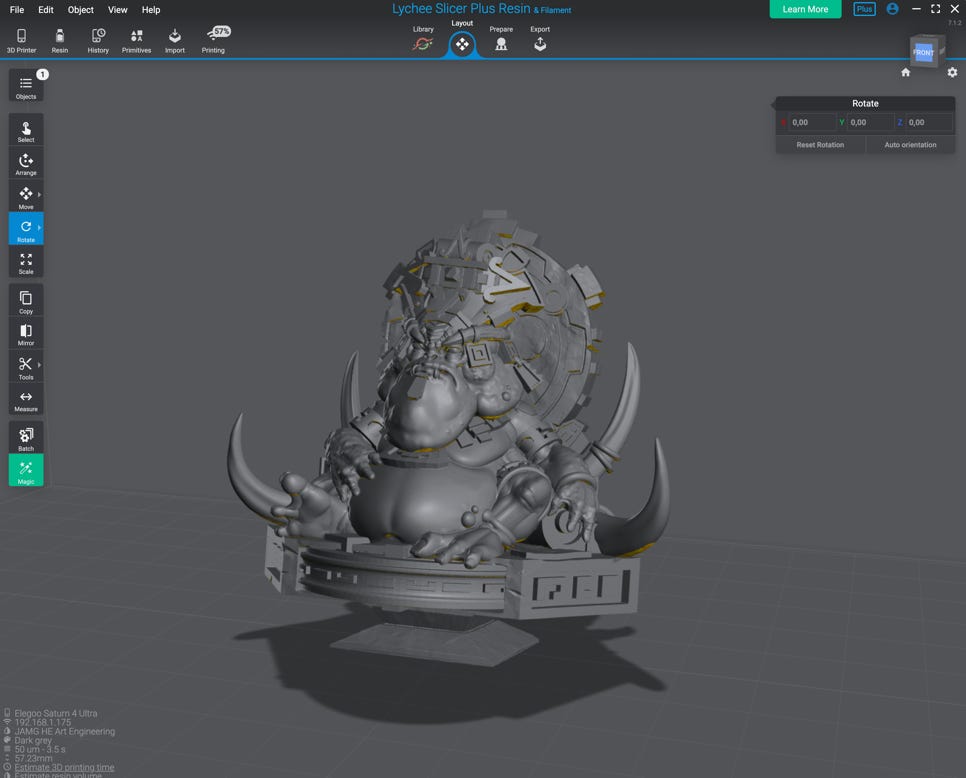The width and height of the screenshot is (966, 778).
Task: Select the Arrange tool in sidebar
Action: pyautogui.click(x=26, y=163)
